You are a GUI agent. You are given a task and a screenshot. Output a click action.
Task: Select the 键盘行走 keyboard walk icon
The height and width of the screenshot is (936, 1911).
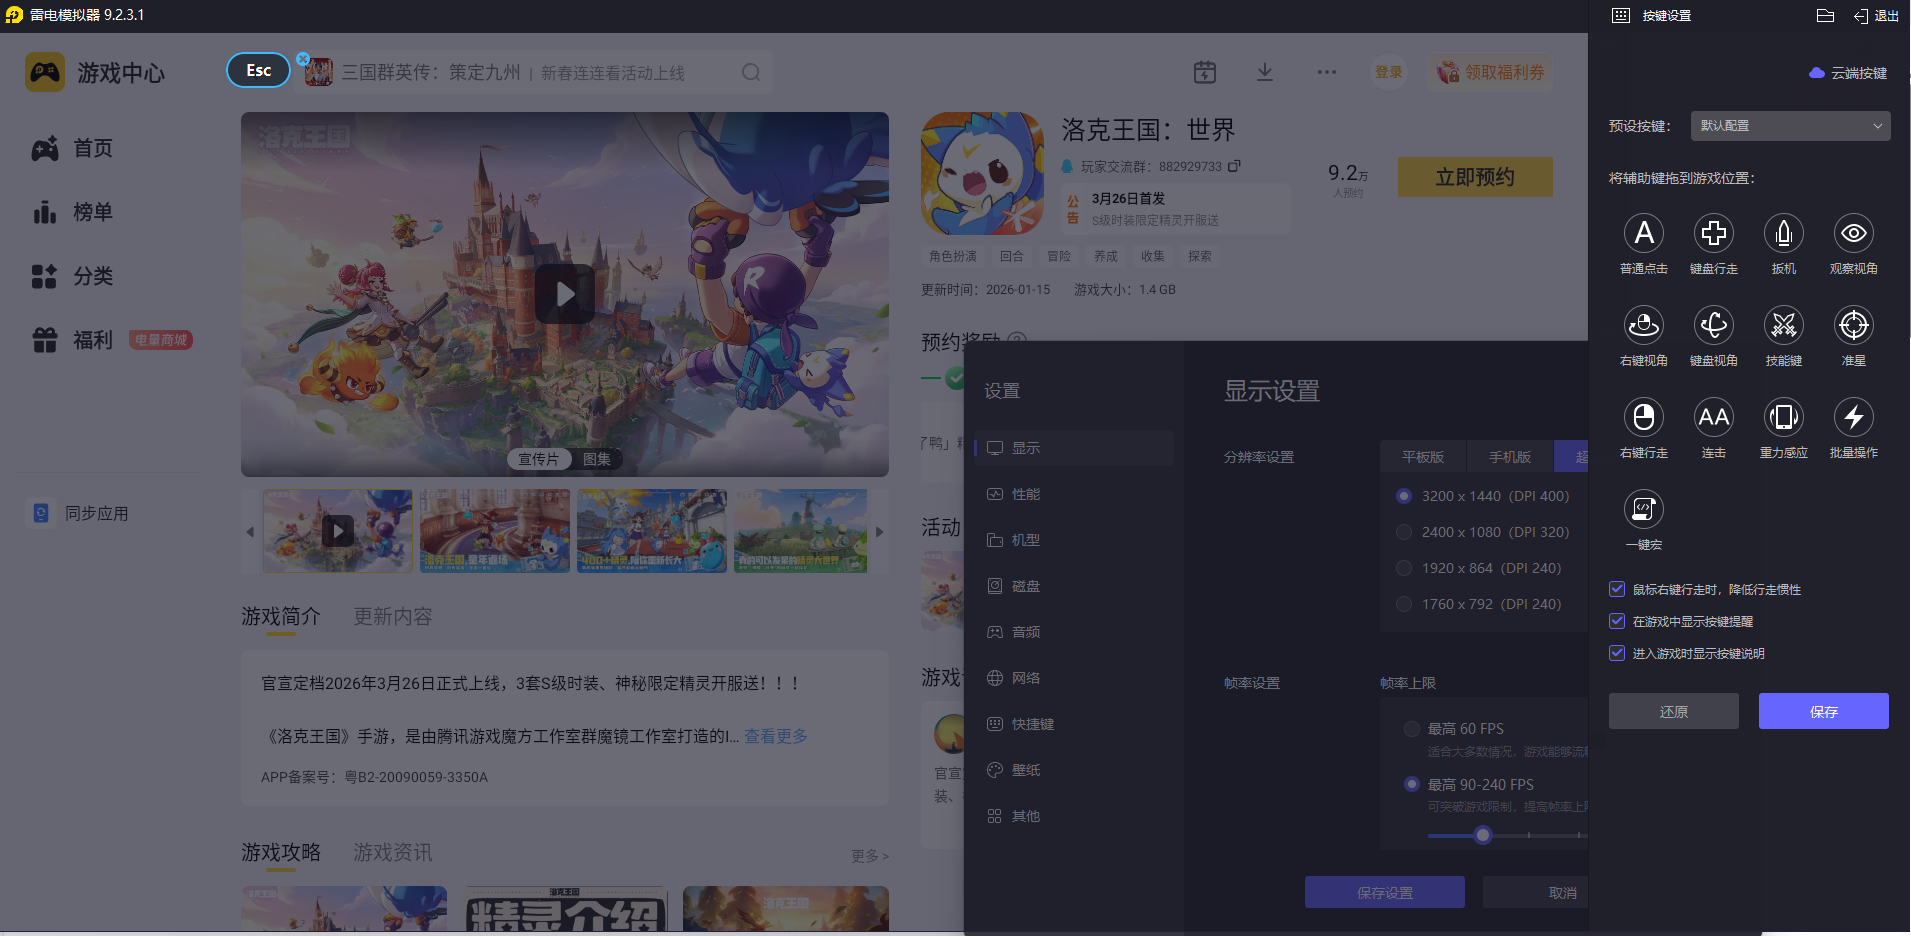1714,233
